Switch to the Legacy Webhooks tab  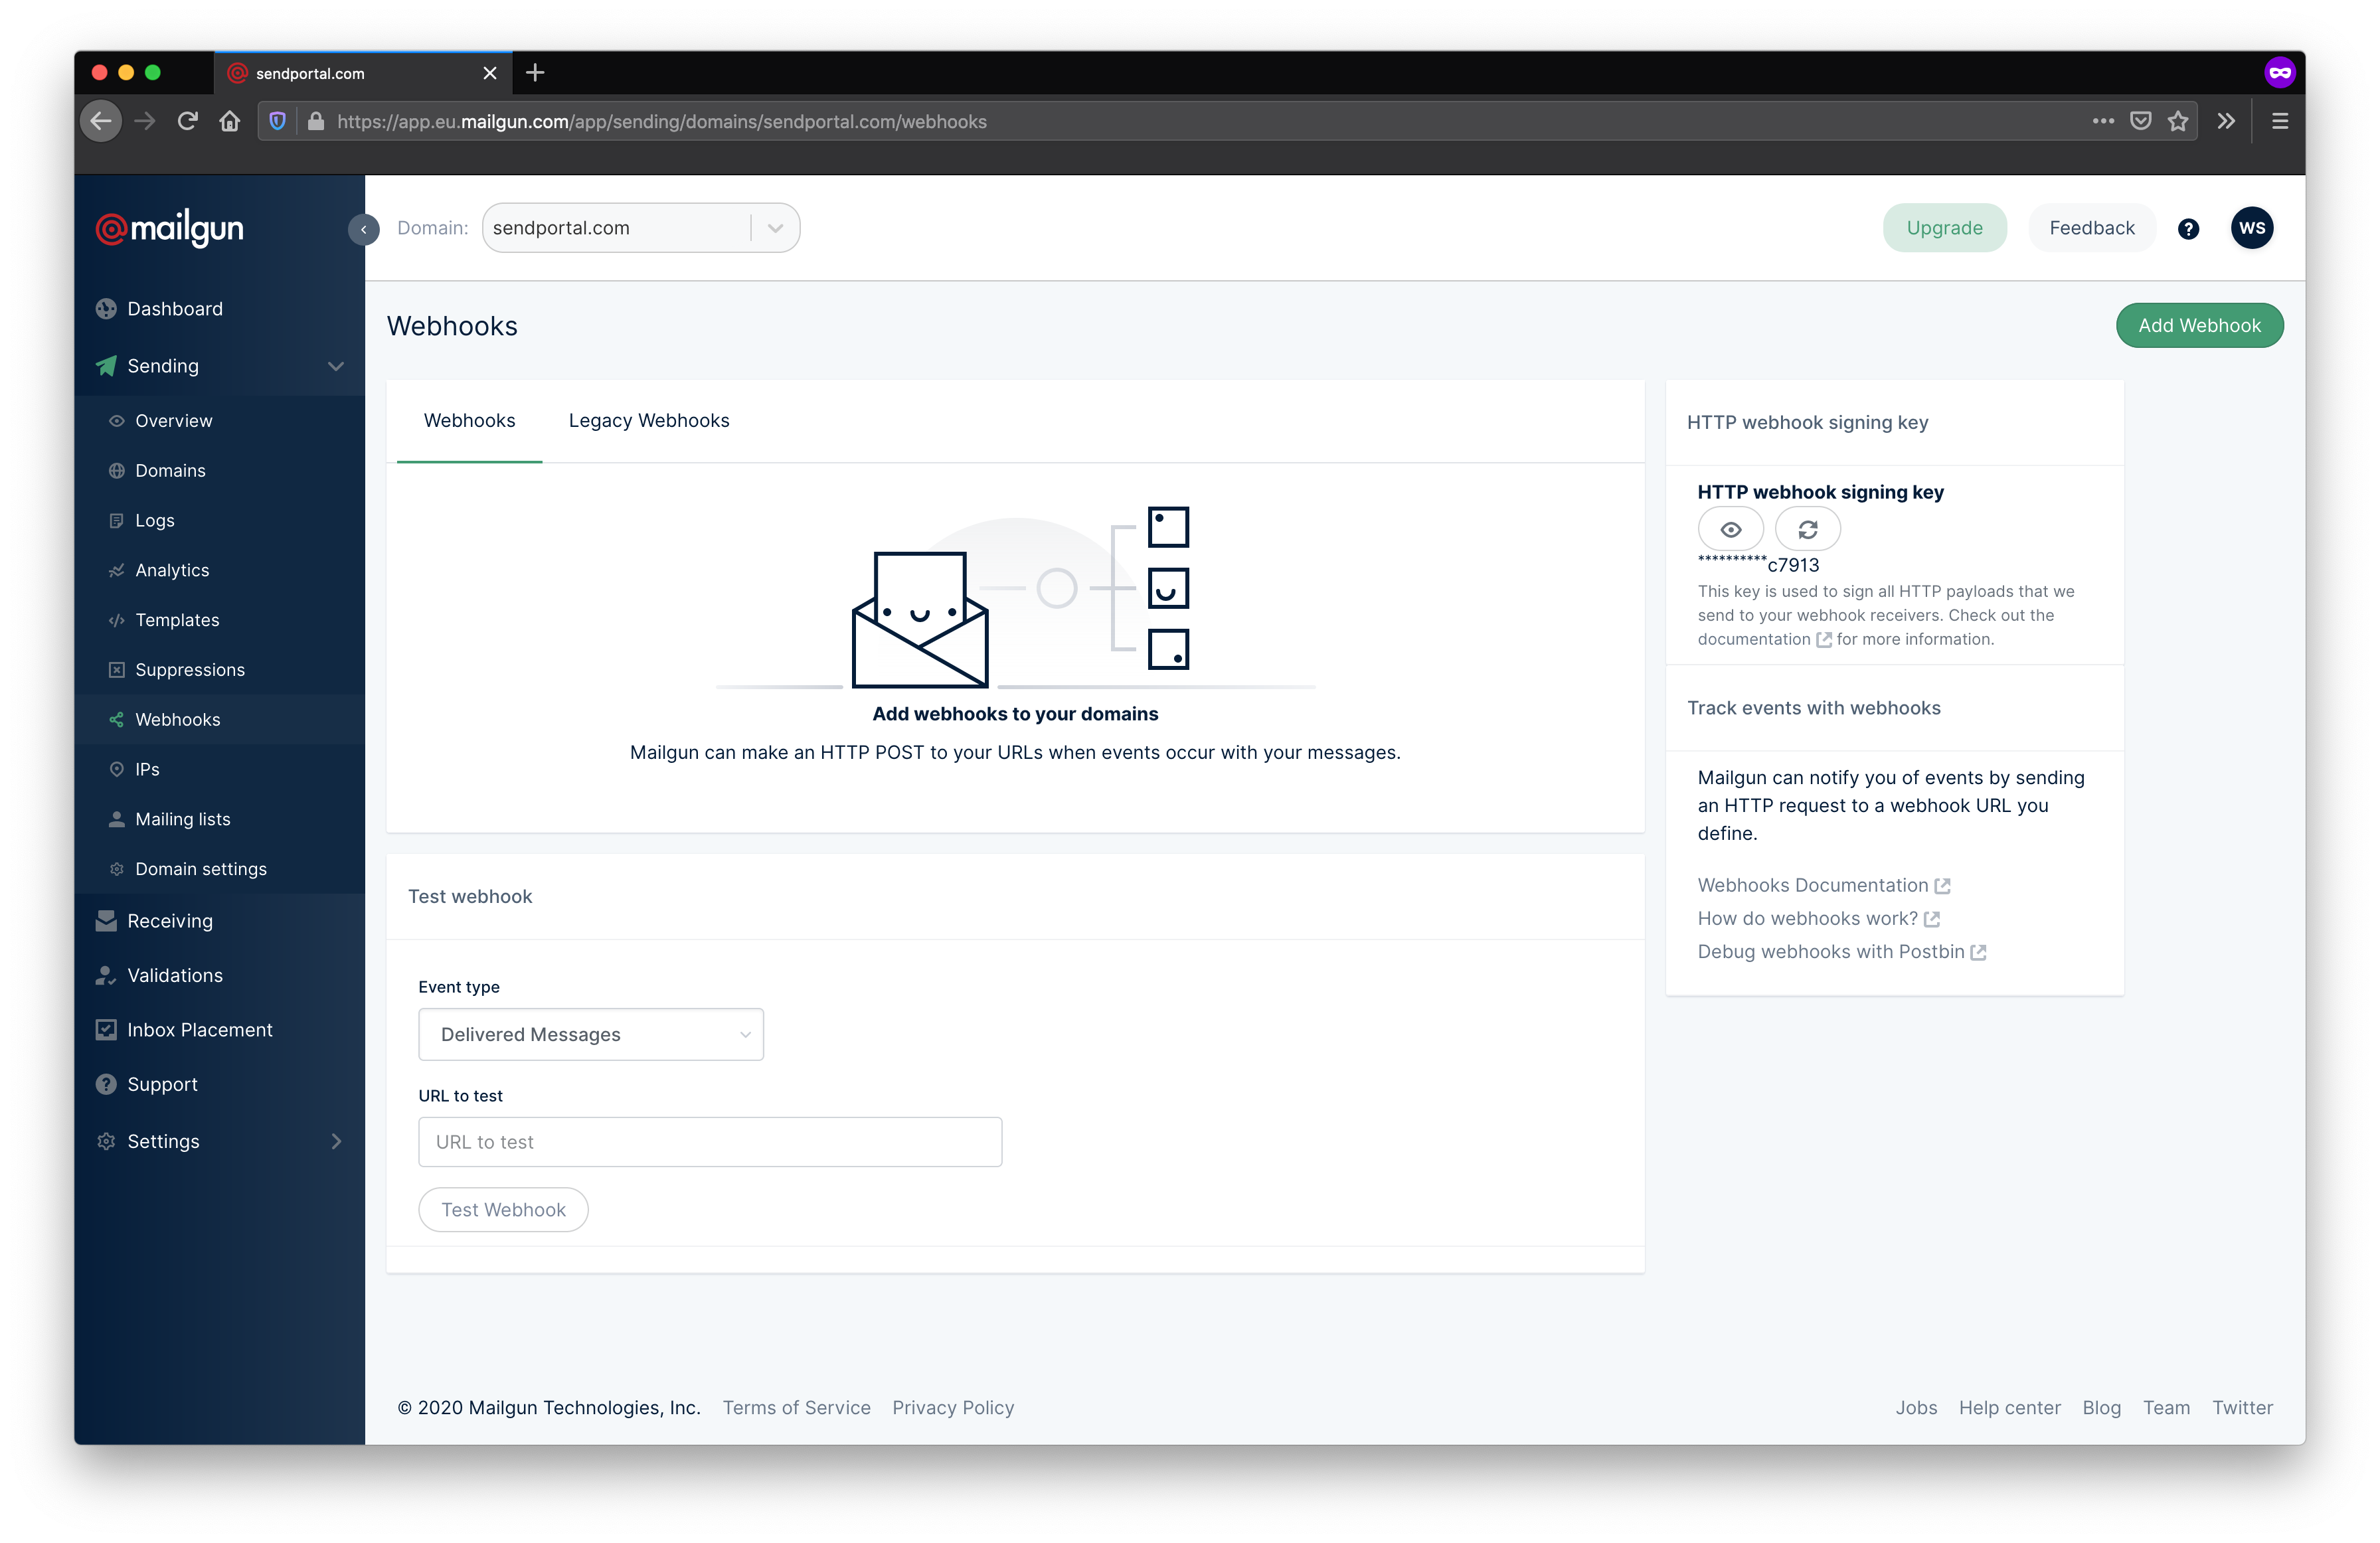pyautogui.click(x=649, y=420)
